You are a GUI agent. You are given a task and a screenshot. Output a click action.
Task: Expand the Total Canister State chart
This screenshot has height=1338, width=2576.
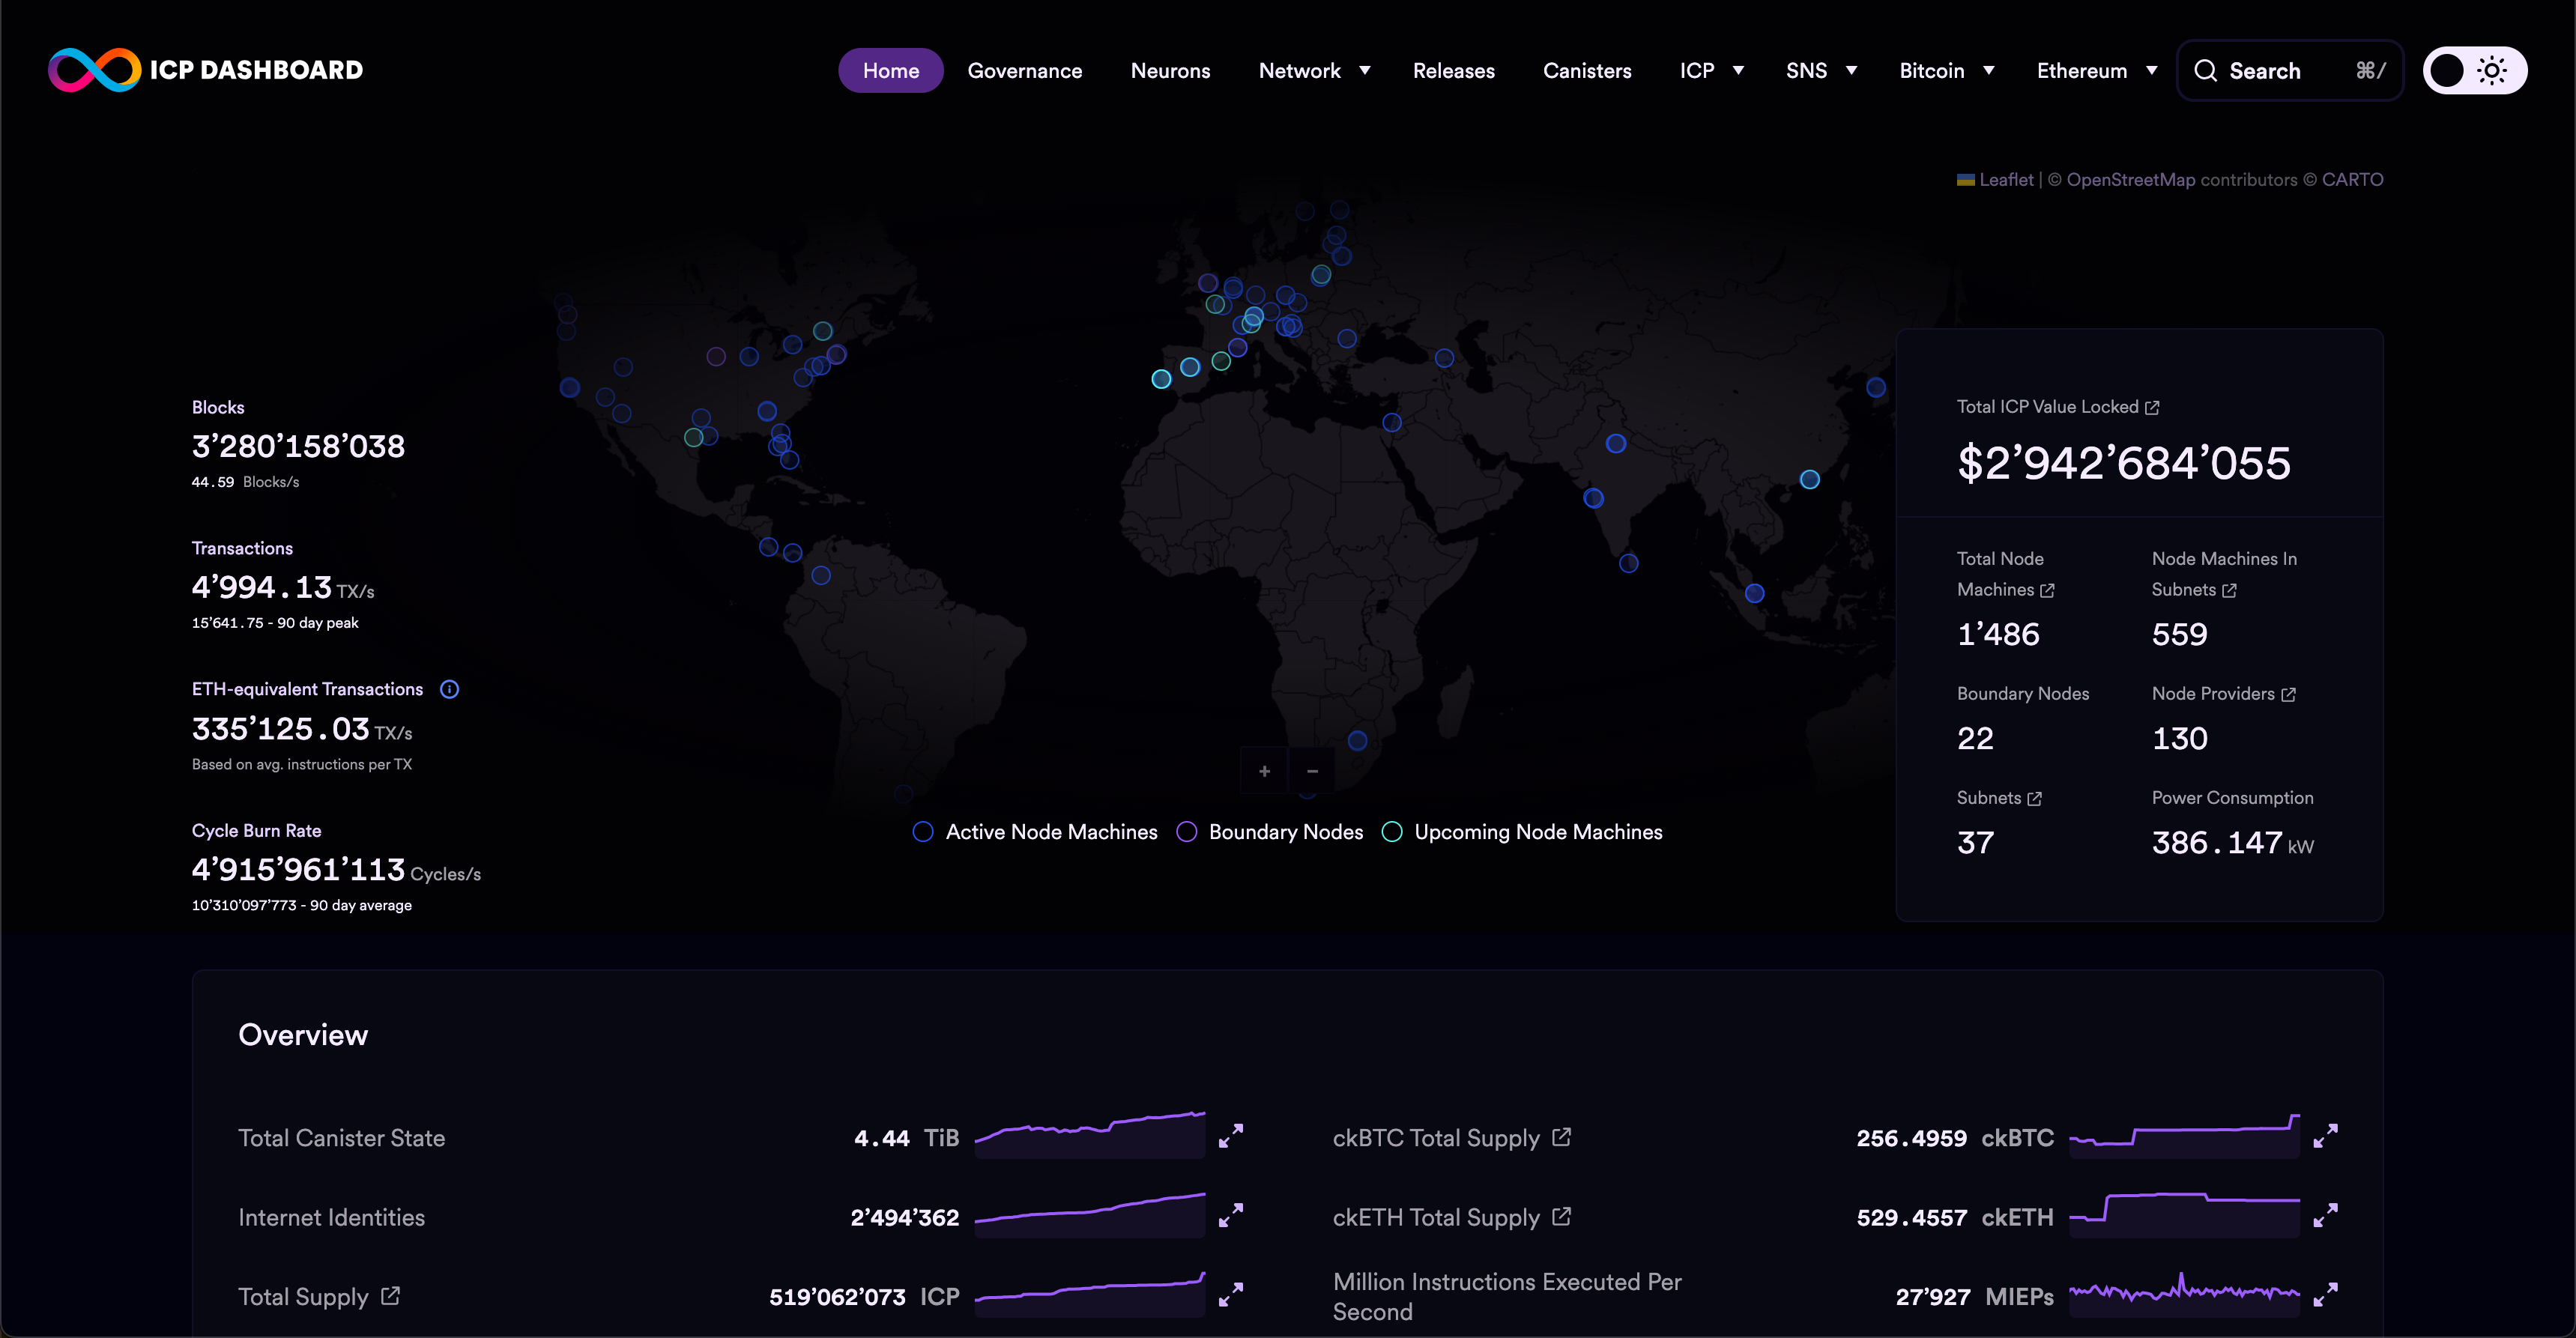(x=1230, y=1136)
